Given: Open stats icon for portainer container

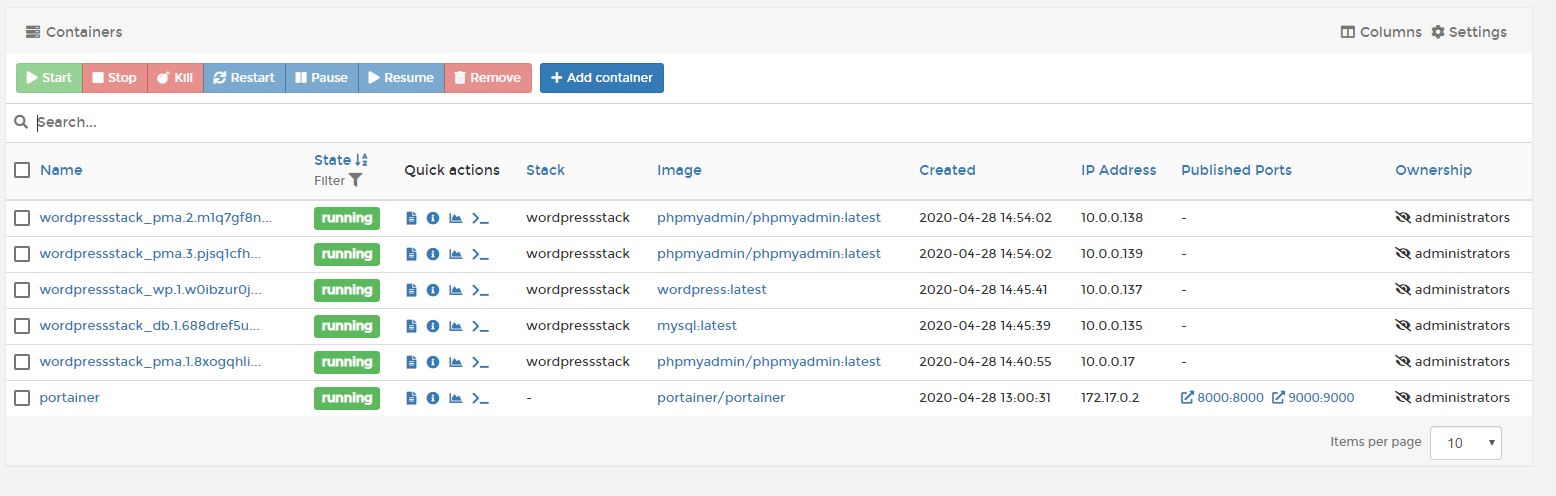Looking at the screenshot, I should point(456,398).
